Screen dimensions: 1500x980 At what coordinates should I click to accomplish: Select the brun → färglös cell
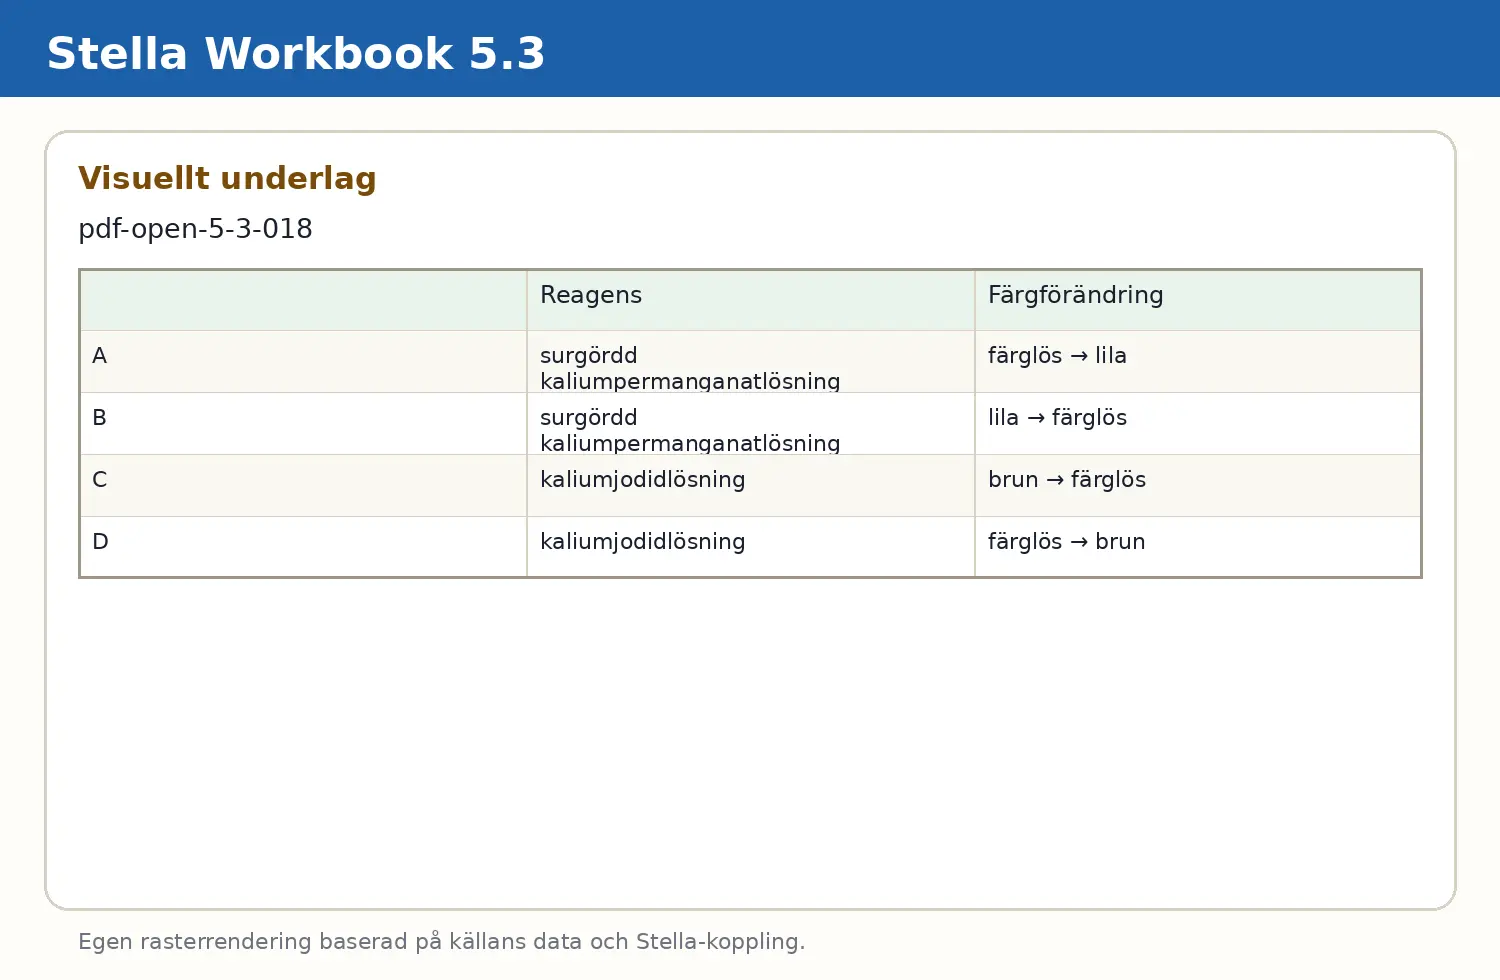[1198, 486]
